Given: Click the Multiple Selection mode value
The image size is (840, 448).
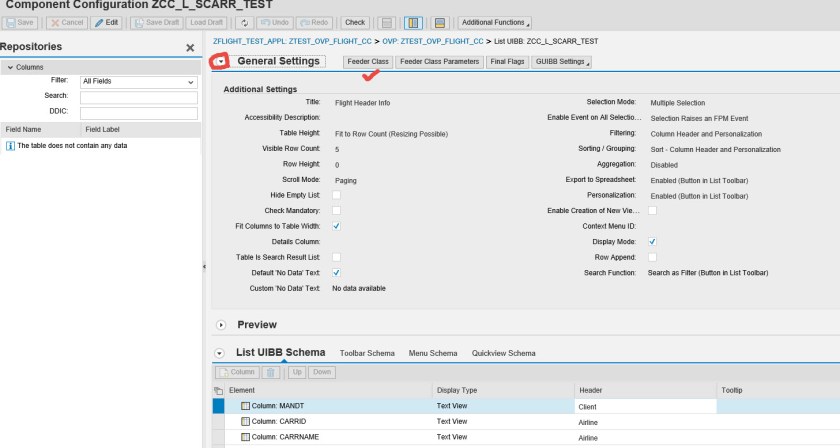Looking at the screenshot, I should tap(678, 103).
